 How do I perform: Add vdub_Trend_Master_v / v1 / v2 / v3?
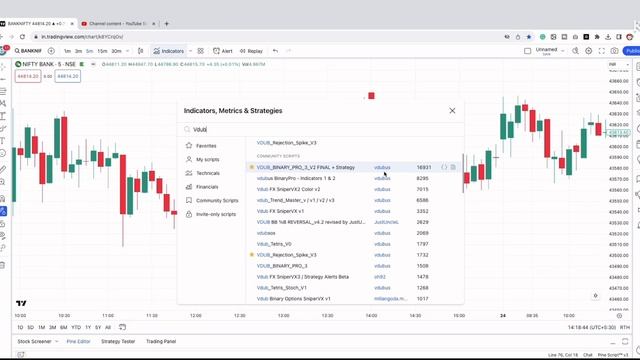(x=296, y=200)
